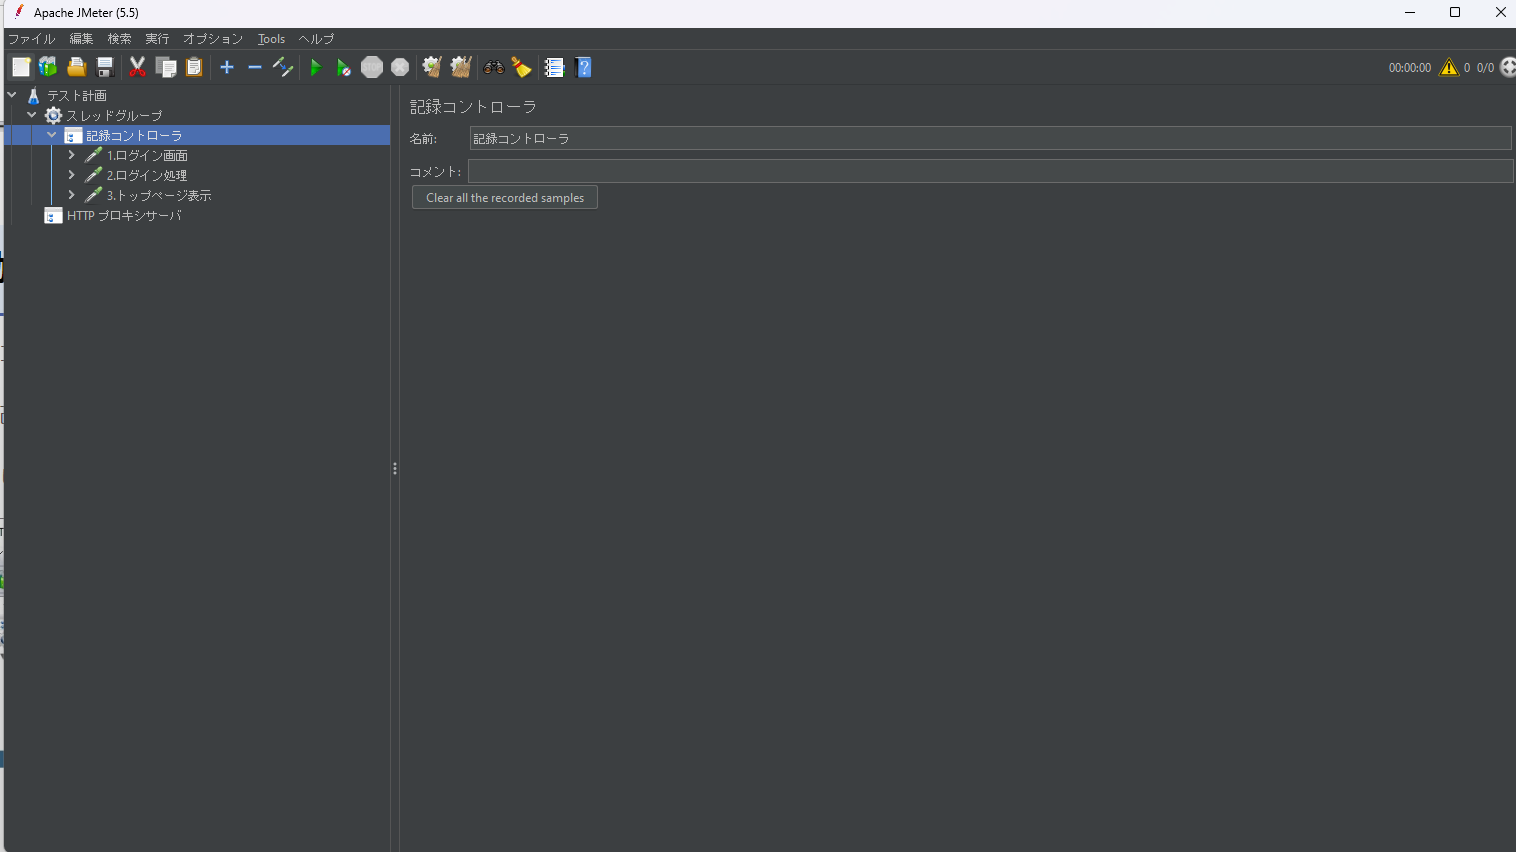Viewport: 1516px width, 852px height.
Task: Select HTTP プロキシサーバ tree item
Action: pyautogui.click(x=124, y=215)
